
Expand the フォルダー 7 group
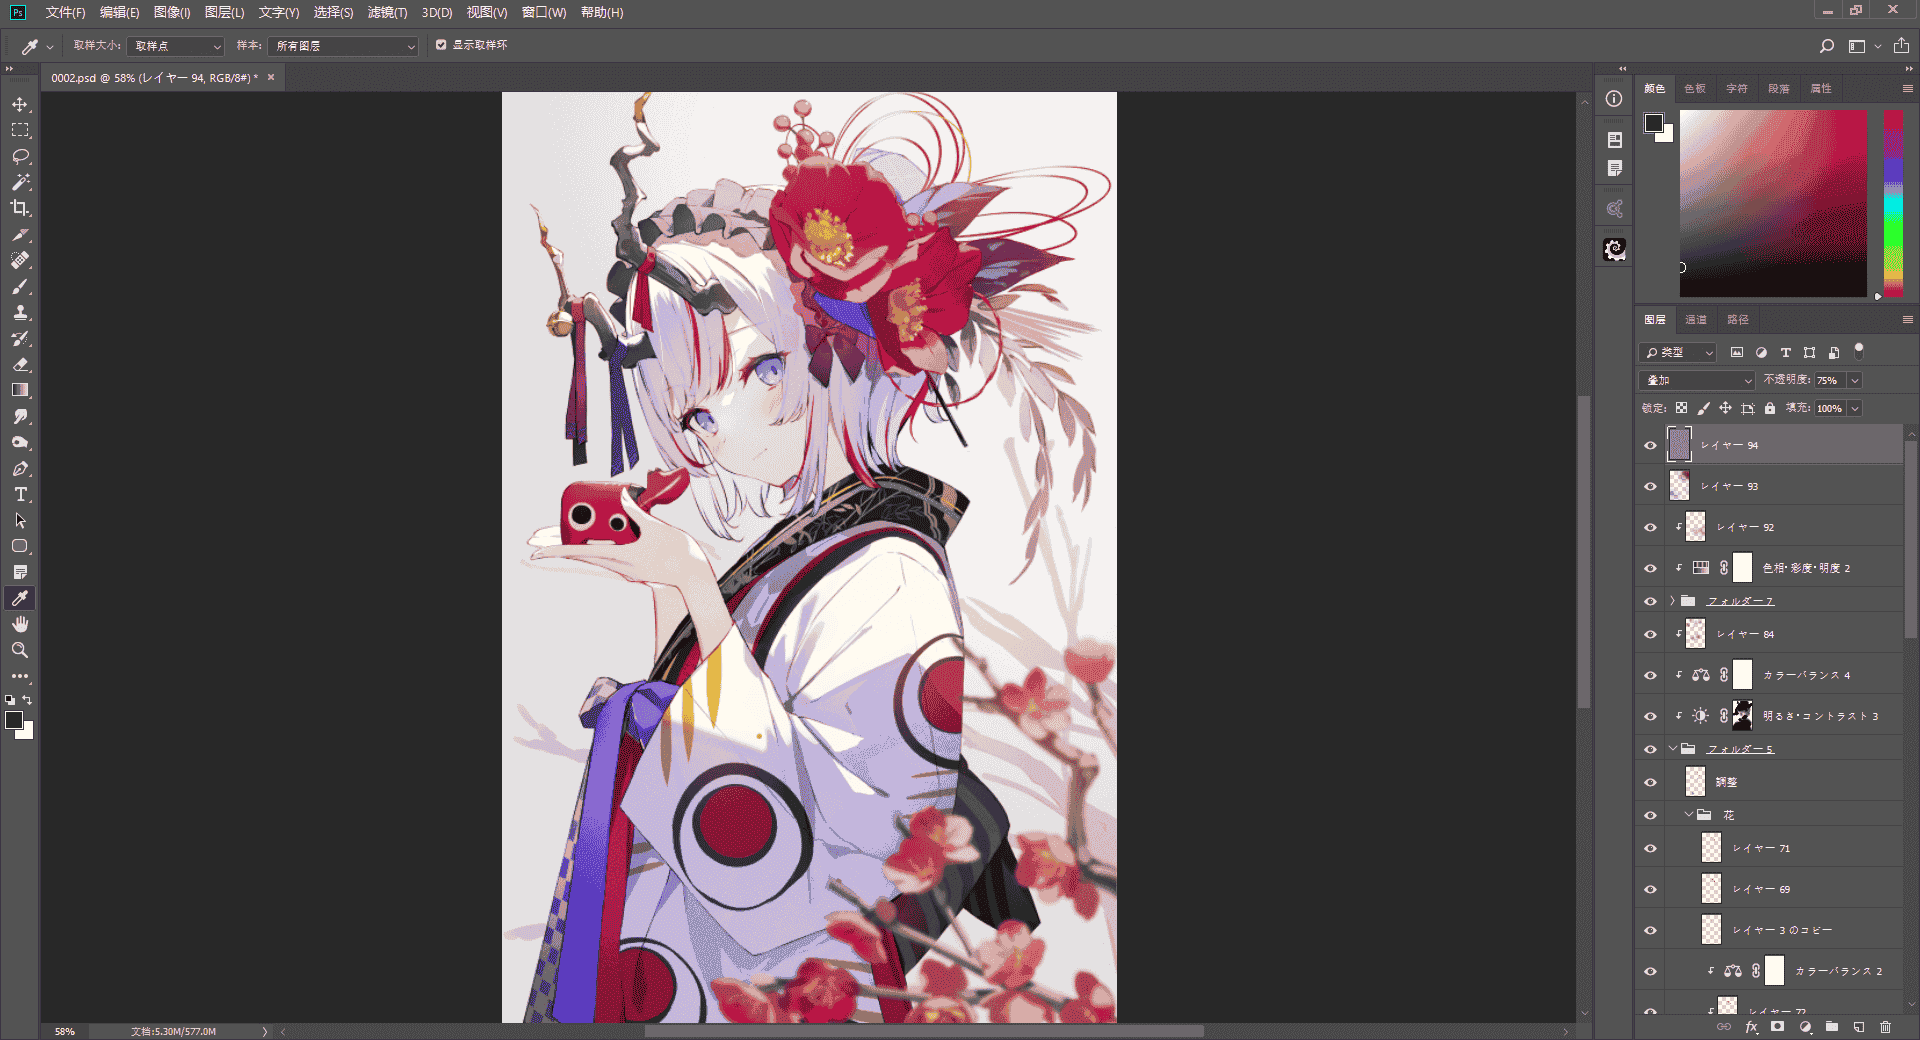coord(1673,601)
